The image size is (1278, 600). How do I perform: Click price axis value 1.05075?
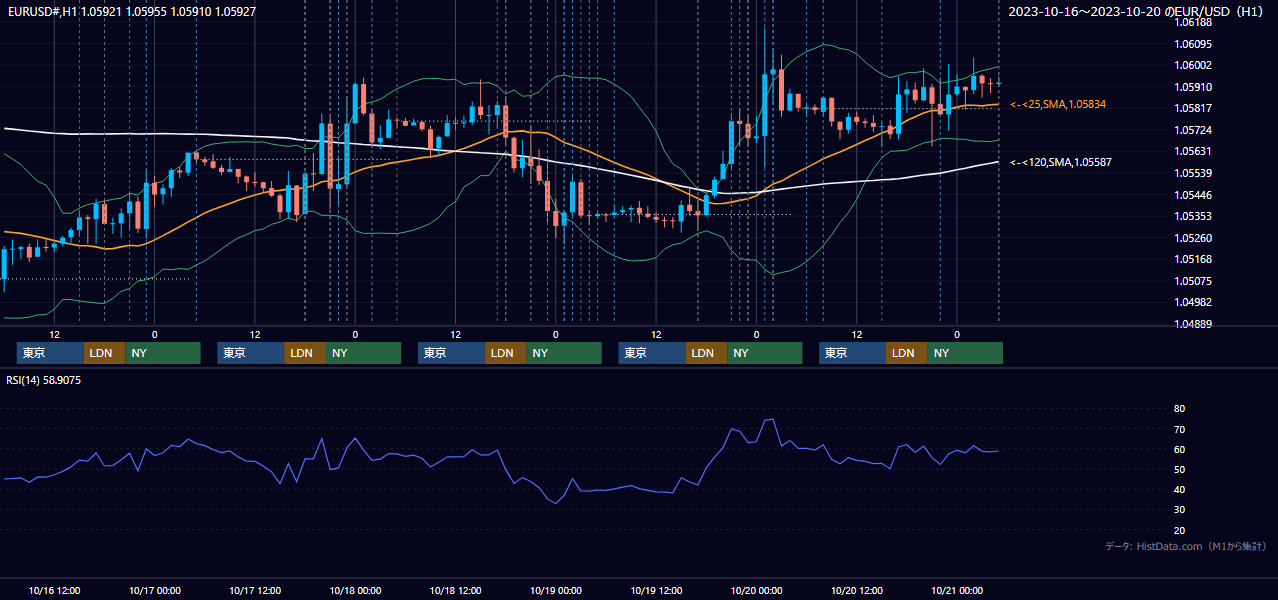(x=1193, y=281)
